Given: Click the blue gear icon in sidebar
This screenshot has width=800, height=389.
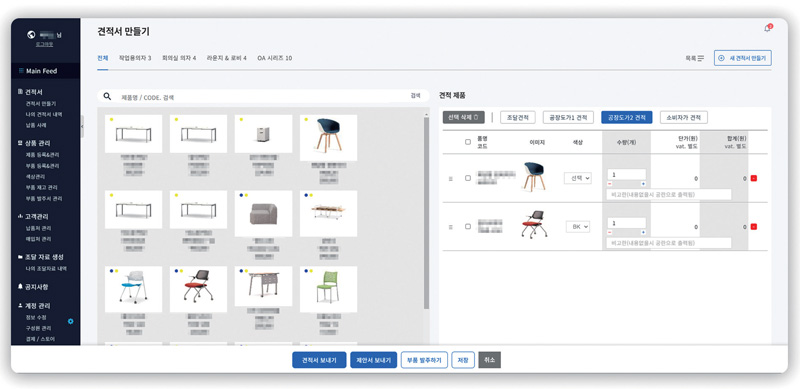Looking at the screenshot, I should pyautogui.click(x=70, y=321).
